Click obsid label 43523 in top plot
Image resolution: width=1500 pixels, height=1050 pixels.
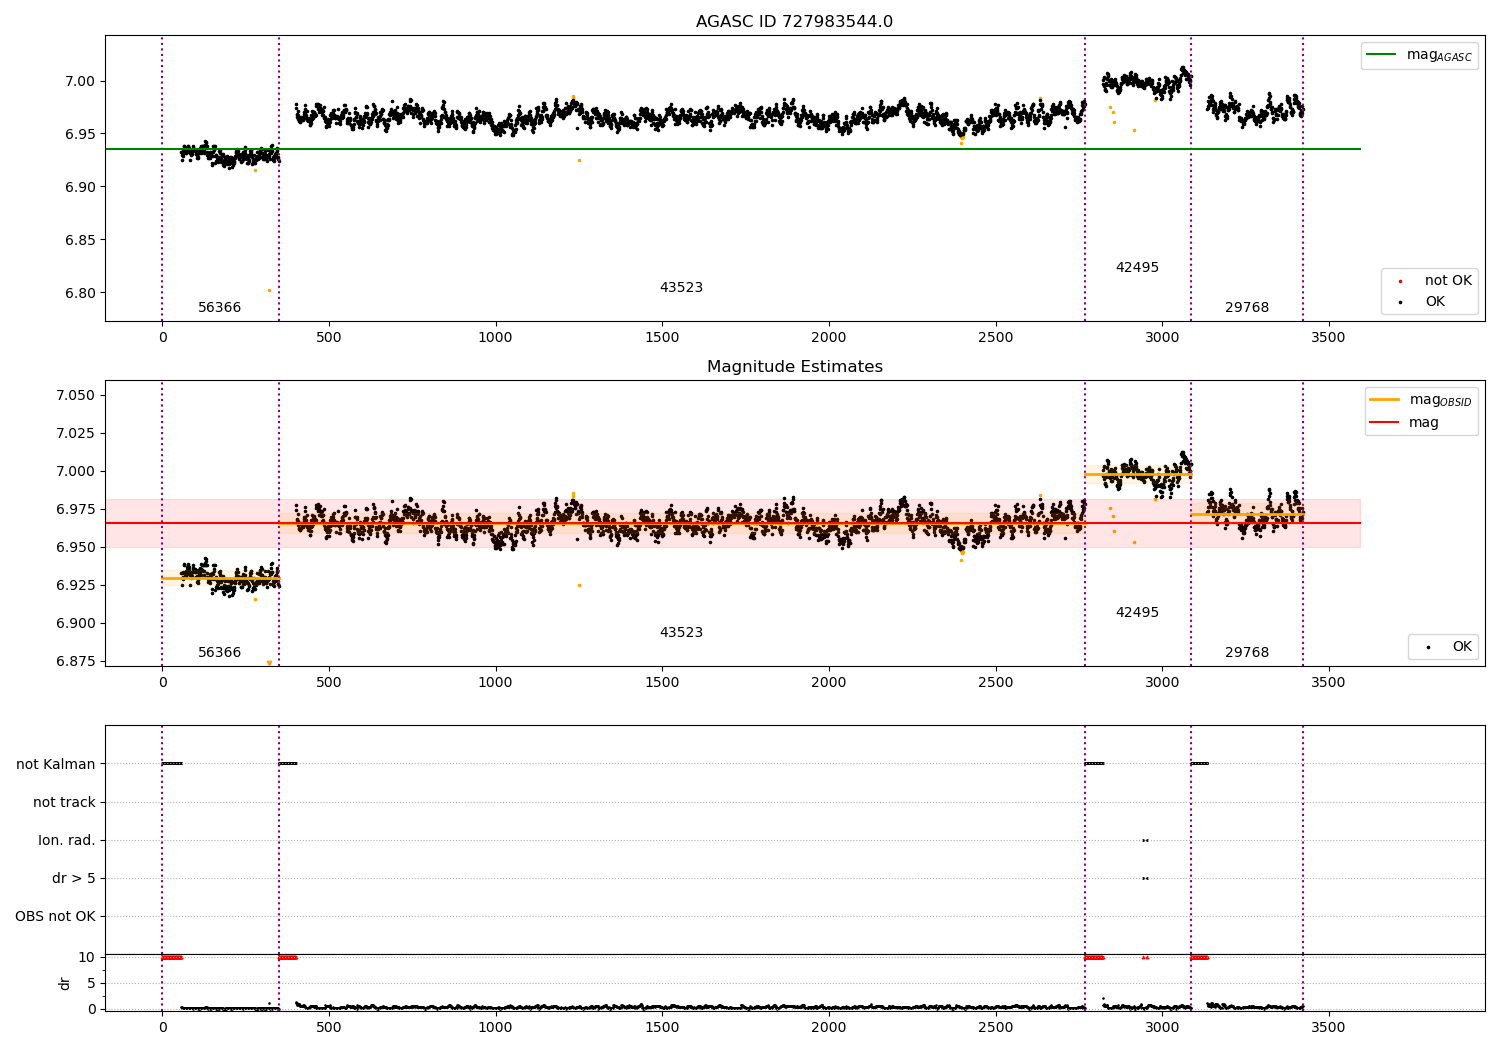pos(681,288)
